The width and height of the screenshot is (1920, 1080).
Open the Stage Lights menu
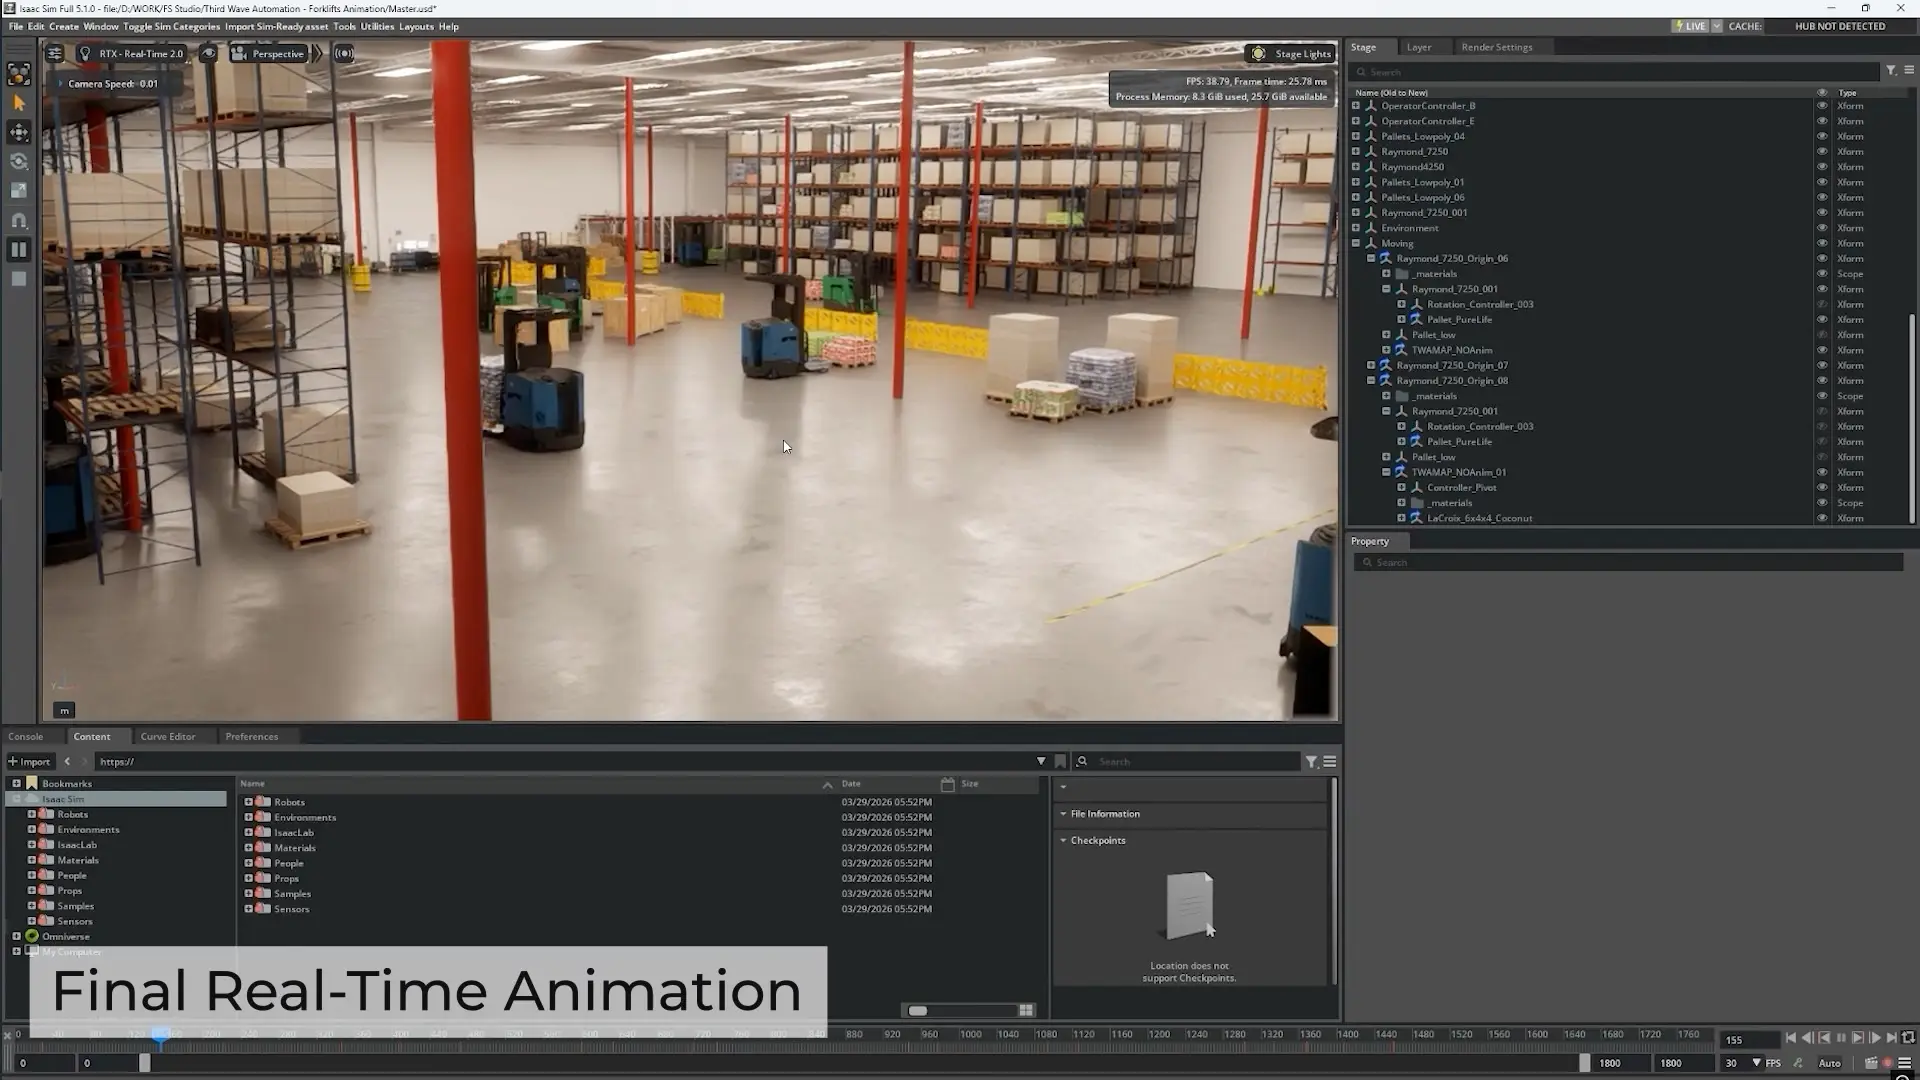pos(1291,54)
